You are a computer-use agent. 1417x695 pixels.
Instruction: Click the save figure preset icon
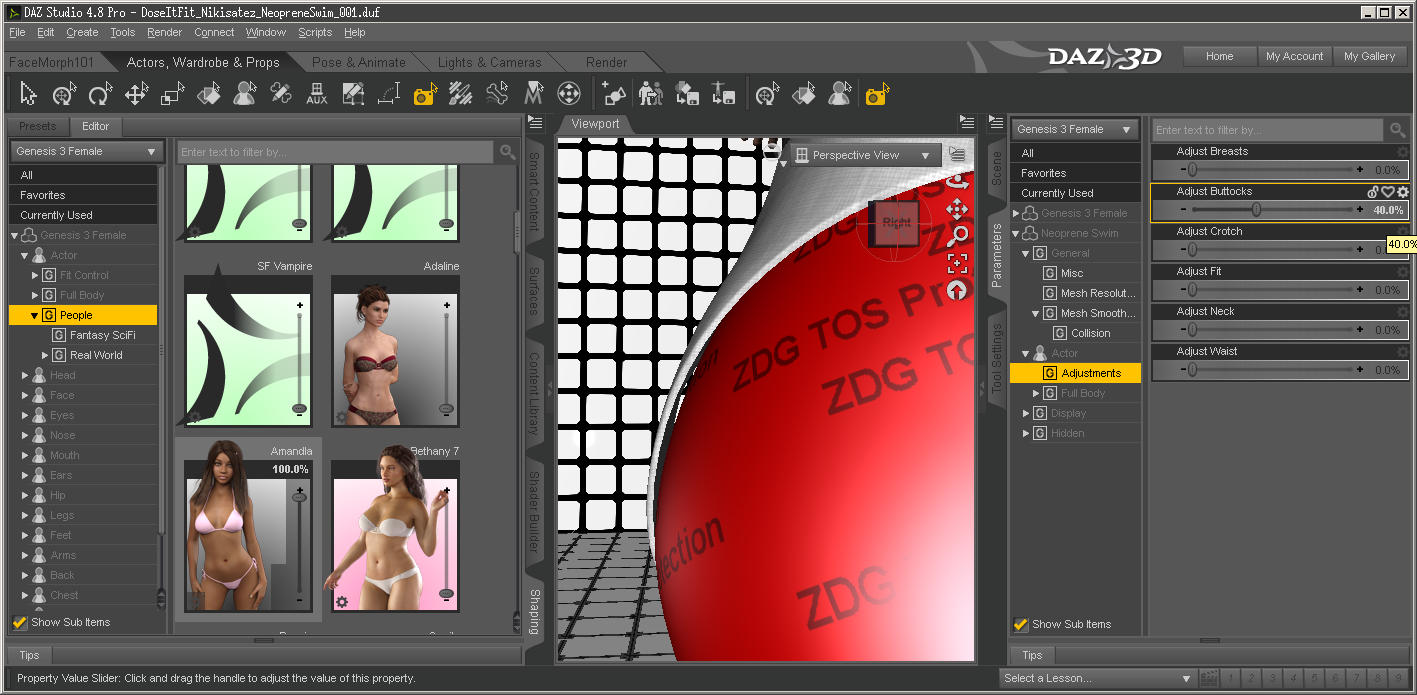pos(722,95)
